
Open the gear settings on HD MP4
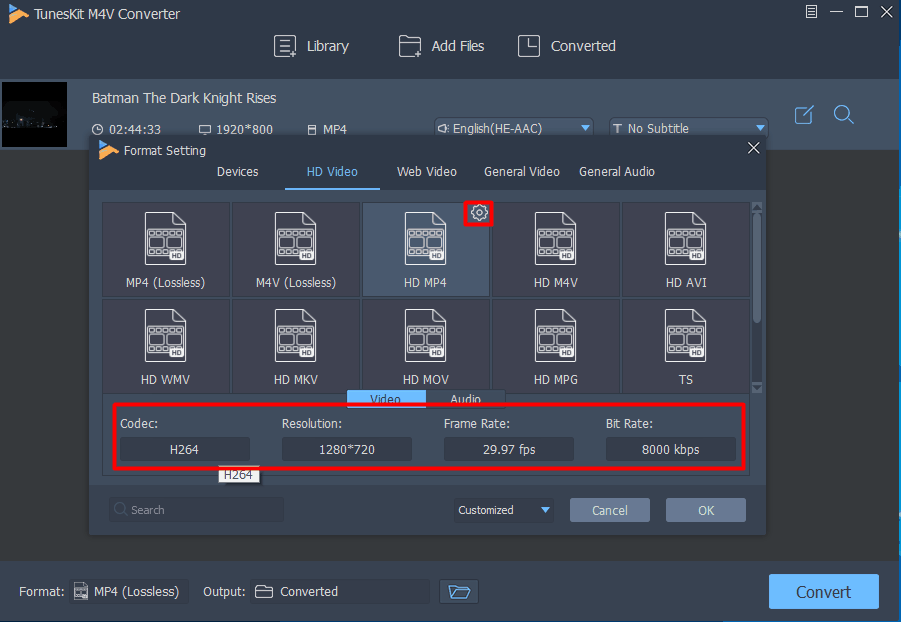tap(479, 213)
